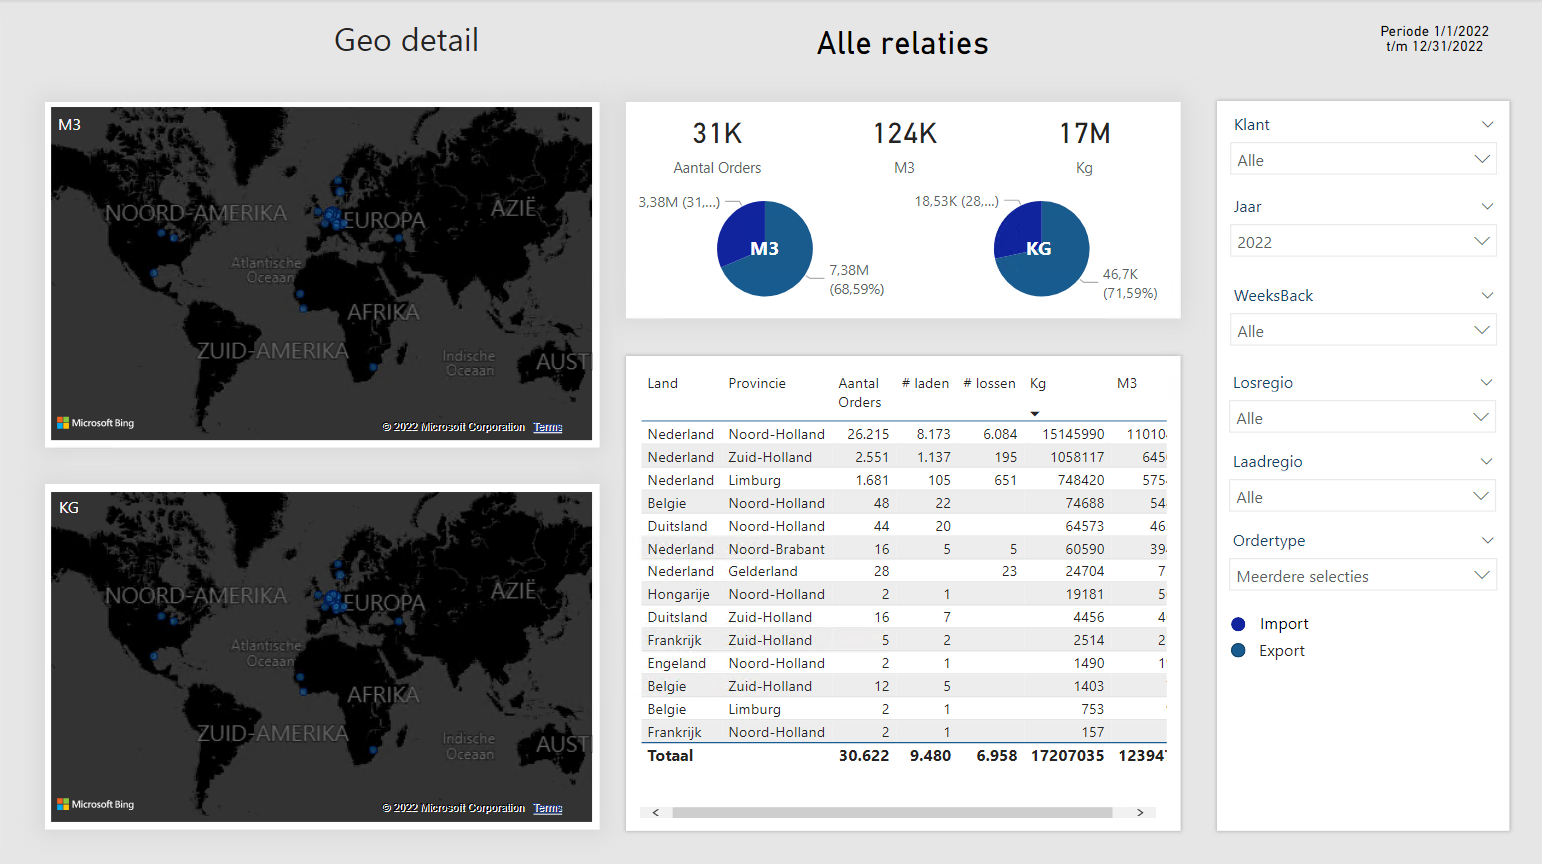Click the Gelderland province cell

[763, 571]
